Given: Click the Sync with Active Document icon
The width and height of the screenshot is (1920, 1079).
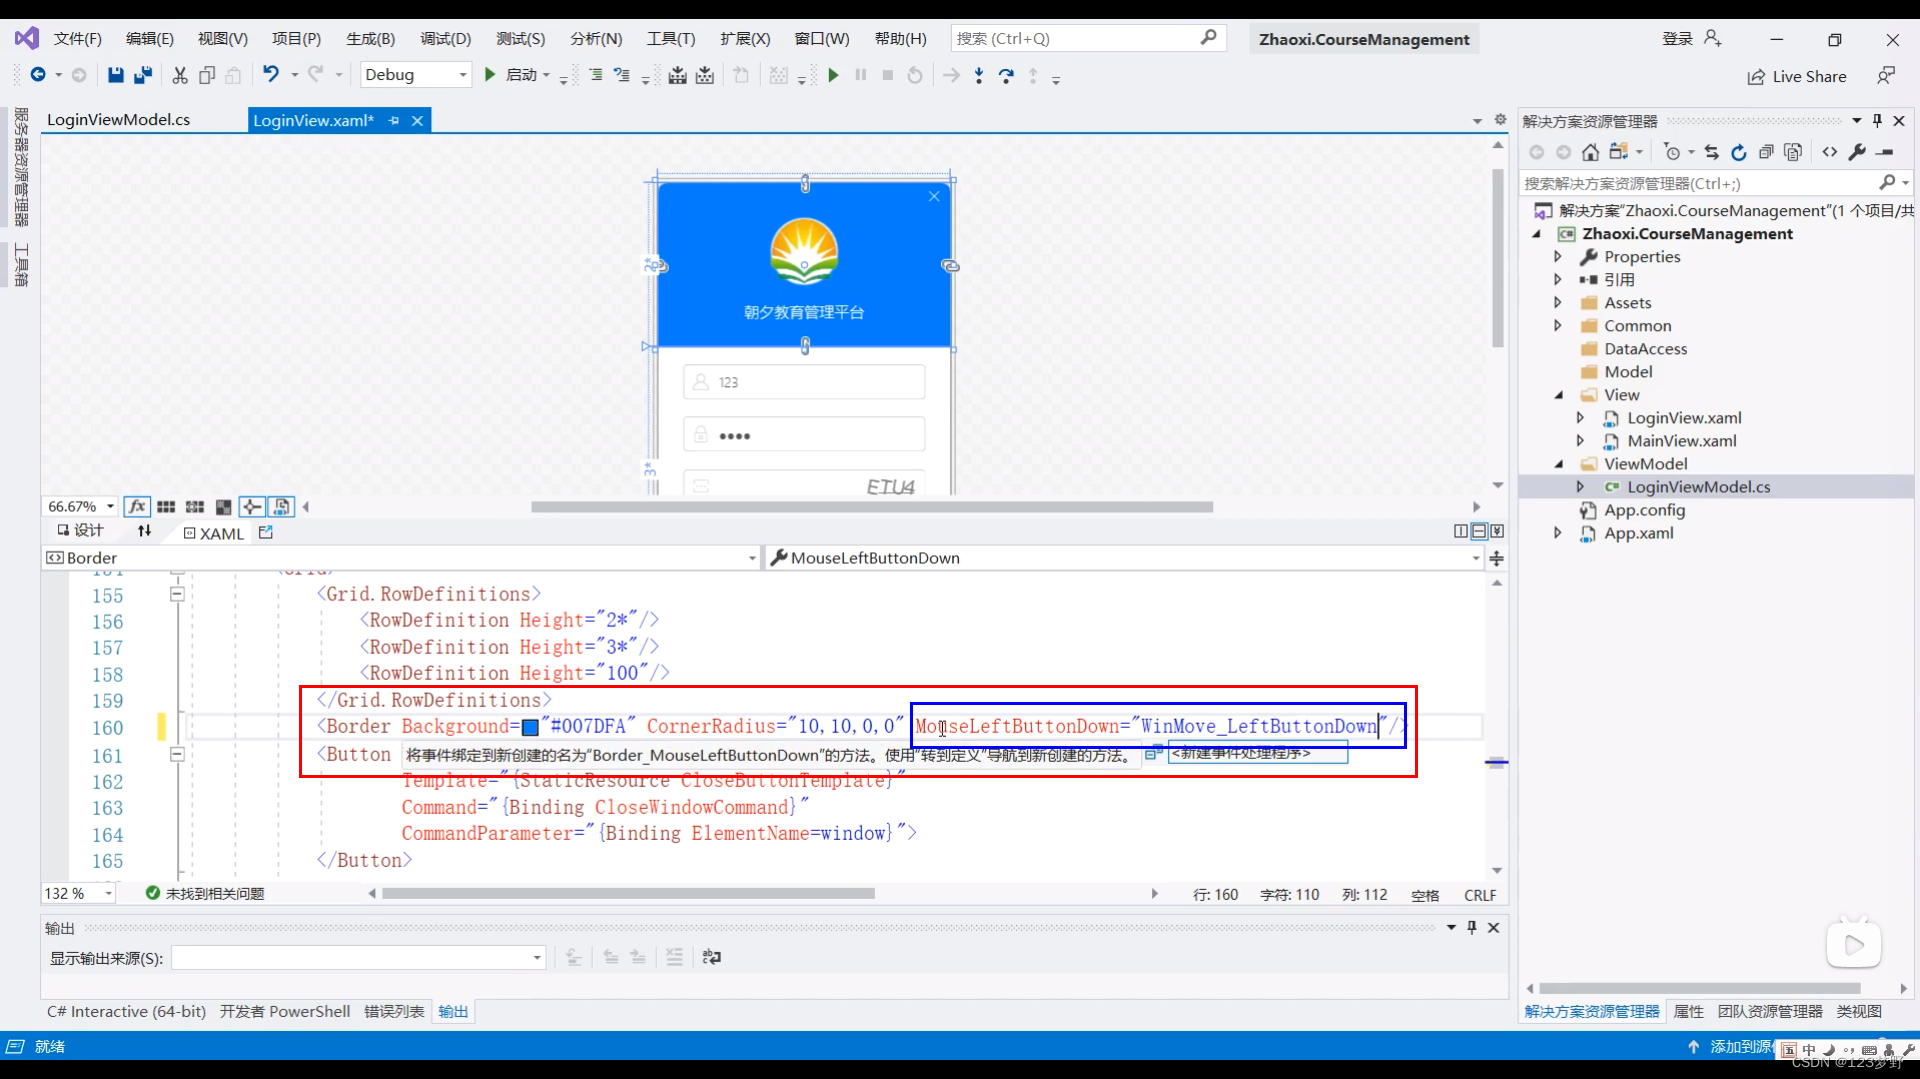Looking at the screenshot, I should 1712,152.
